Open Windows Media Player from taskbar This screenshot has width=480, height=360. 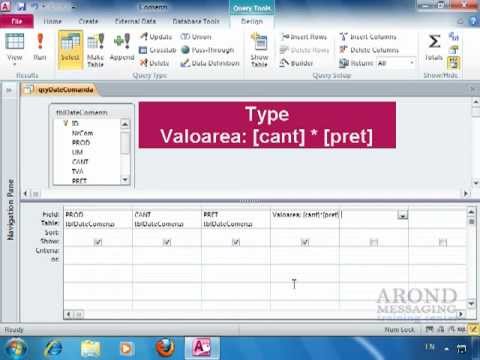pos(126,348)
